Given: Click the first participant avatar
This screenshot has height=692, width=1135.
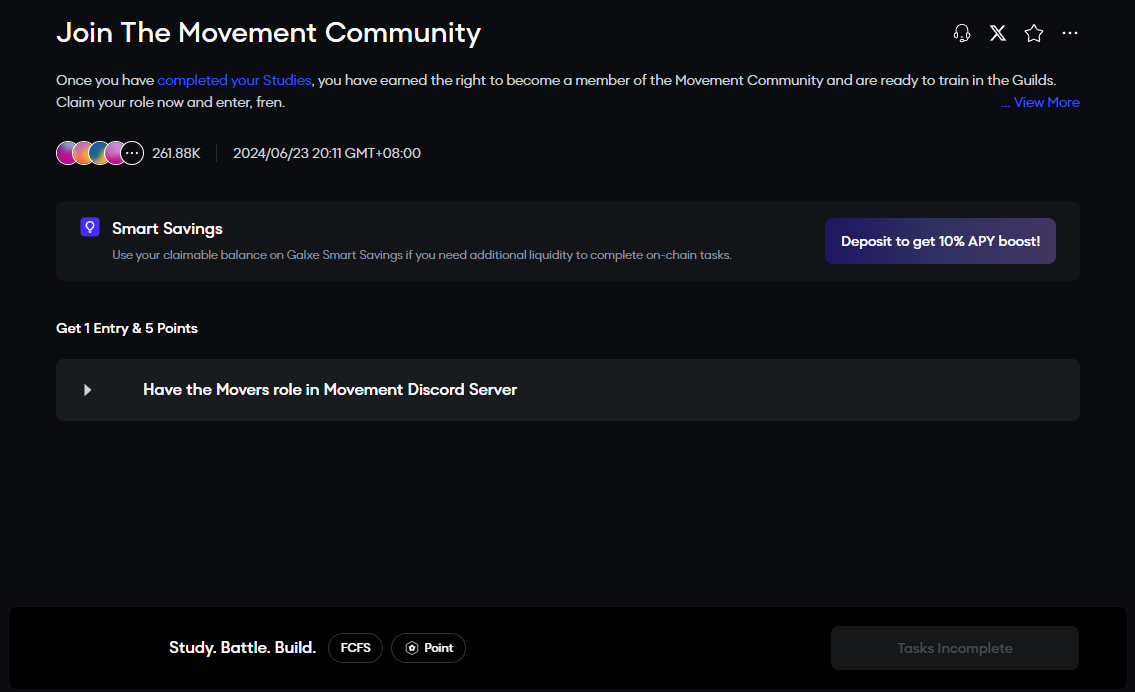Looking at the screenshot, I should 67,153.
